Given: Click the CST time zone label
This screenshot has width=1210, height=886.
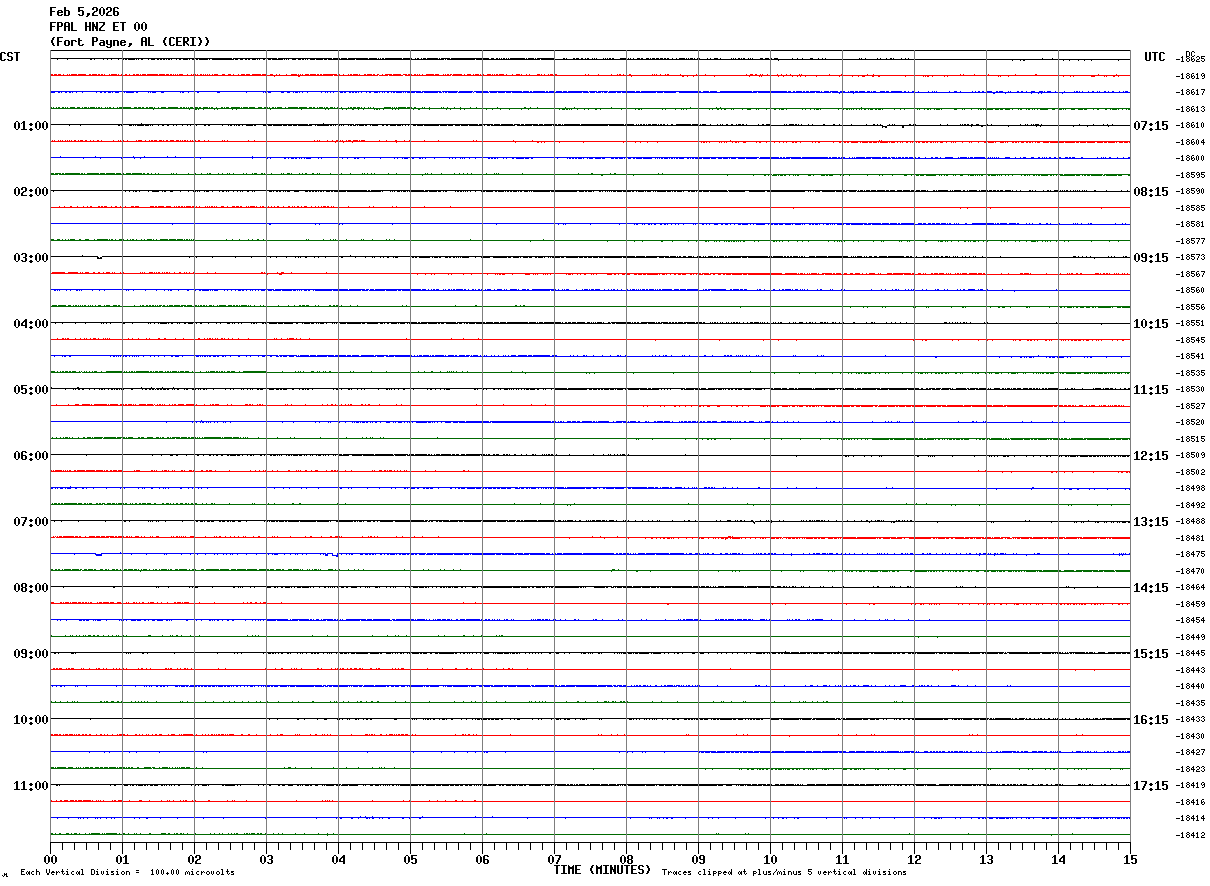Looking at the screenshot, I should [x=10, y=57].
